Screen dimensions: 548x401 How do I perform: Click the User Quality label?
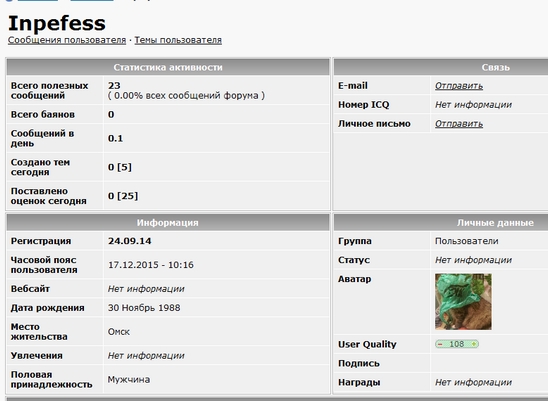click(x=367, y=345)
